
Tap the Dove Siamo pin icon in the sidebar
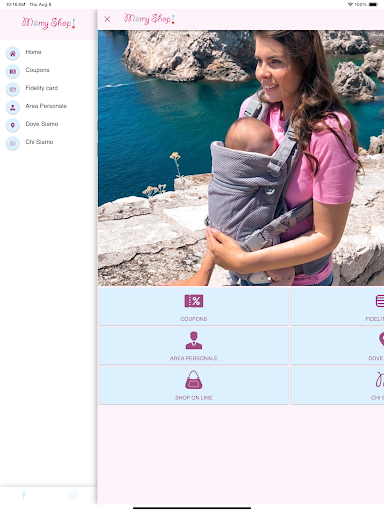point(13,125)
